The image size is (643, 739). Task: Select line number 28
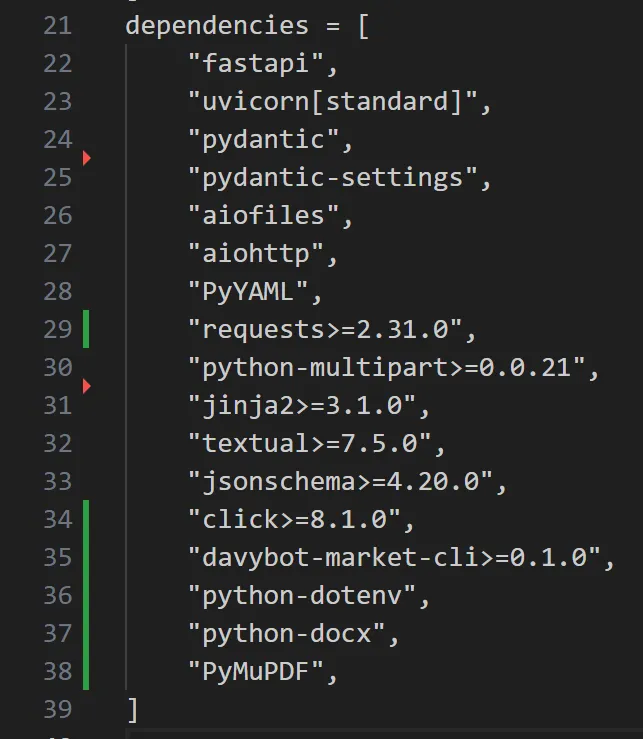coord(58,291)
